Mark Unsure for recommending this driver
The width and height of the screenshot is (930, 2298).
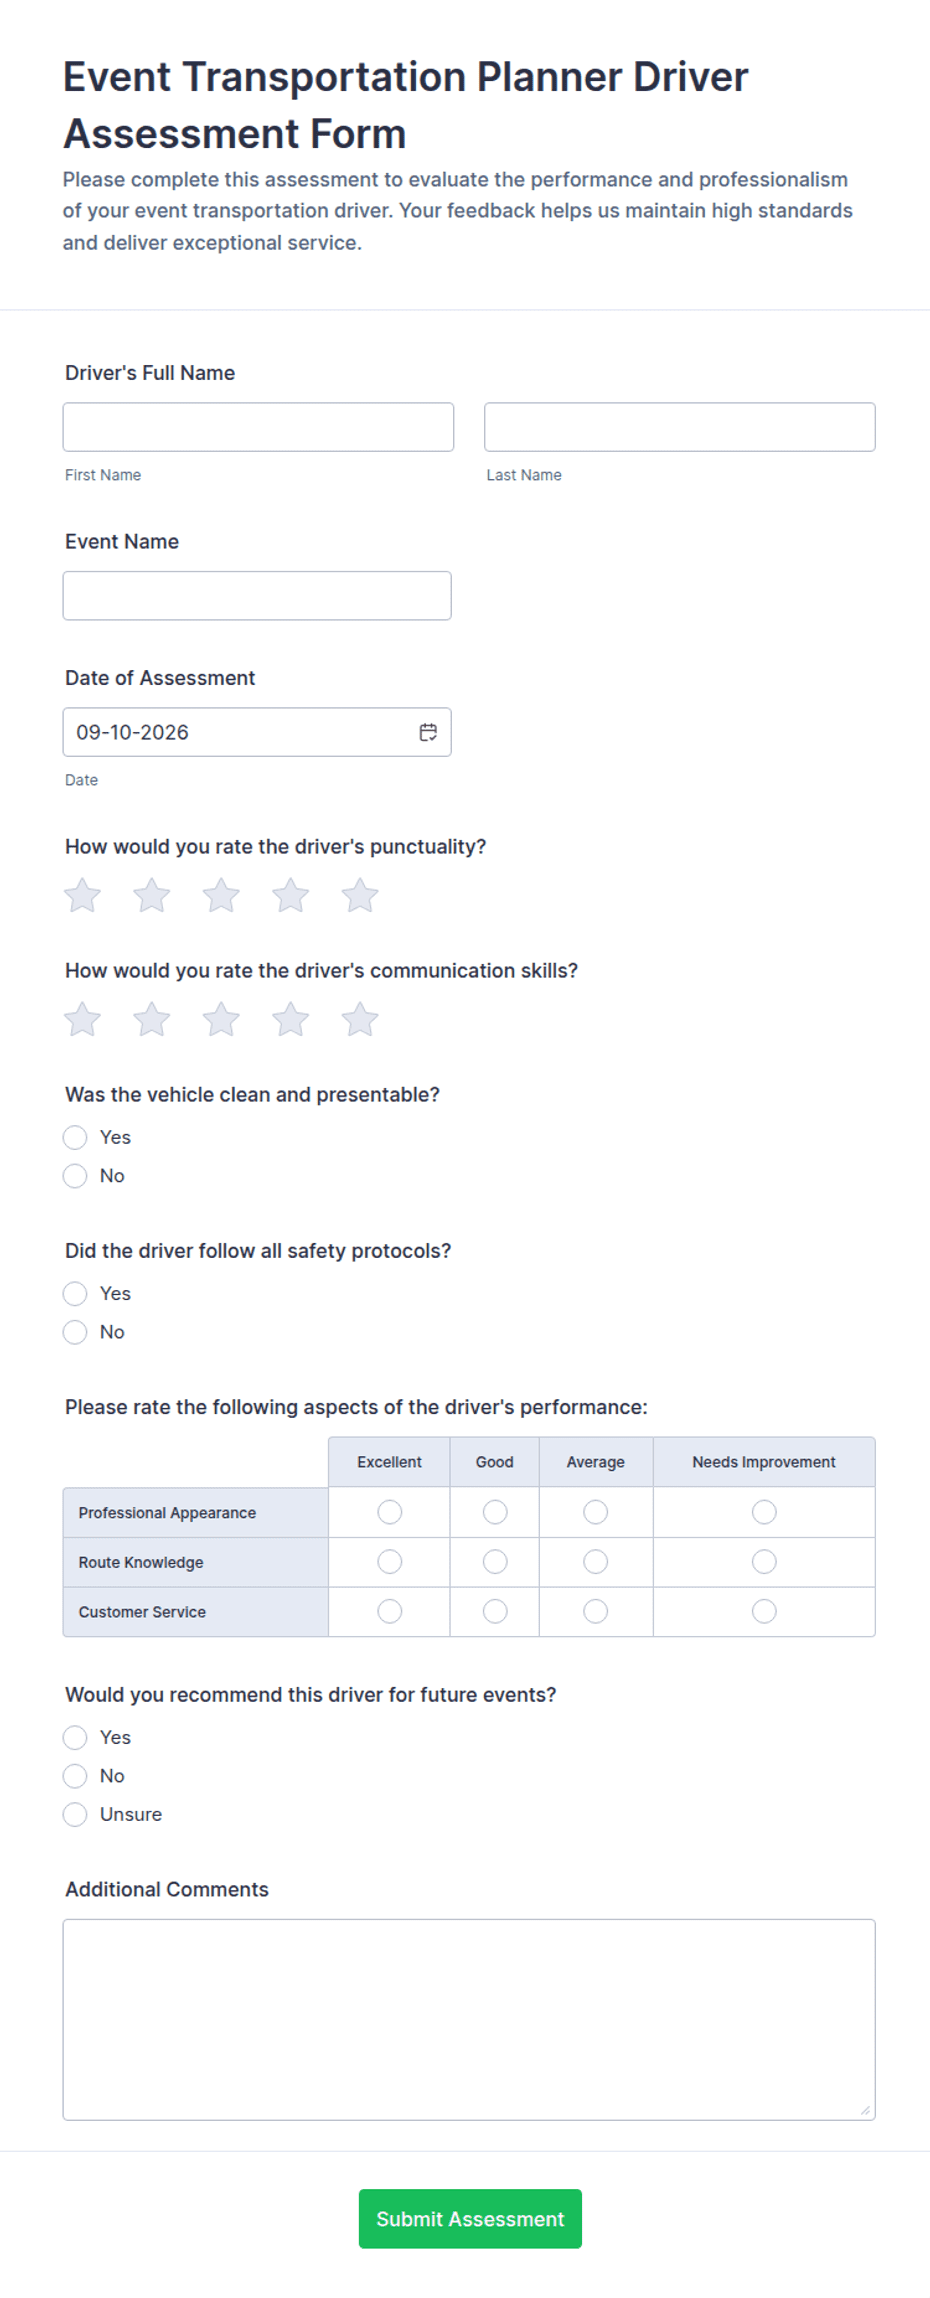coord(75,1814)
